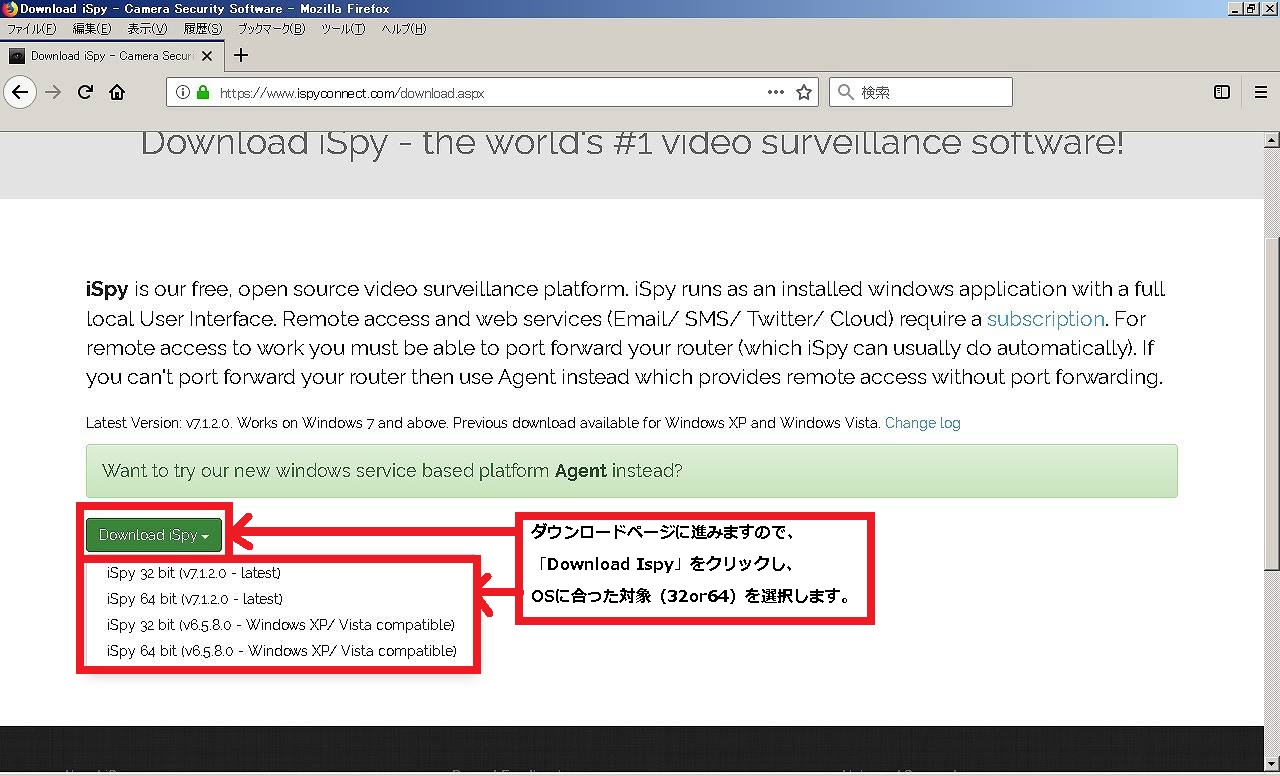The image size is (1280, 776).
Task: Choose iSpy 64 bit v7.1.2.0 latest
Action: (x=195, y=599)
